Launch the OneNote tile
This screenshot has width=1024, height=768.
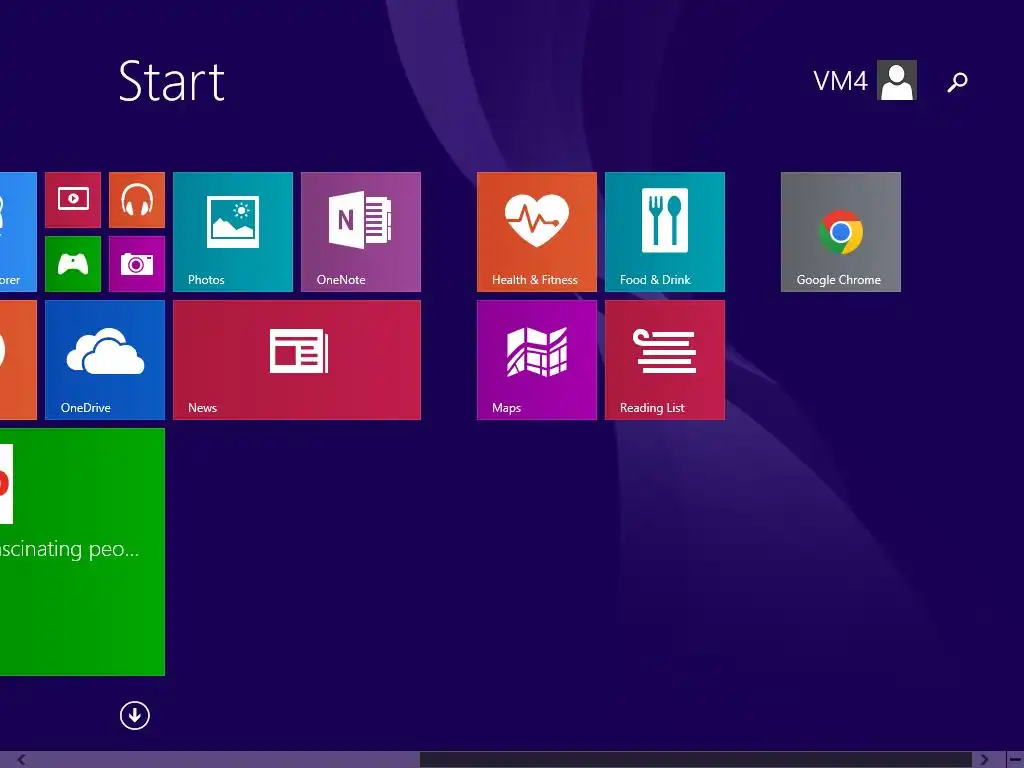pos(360,232)
